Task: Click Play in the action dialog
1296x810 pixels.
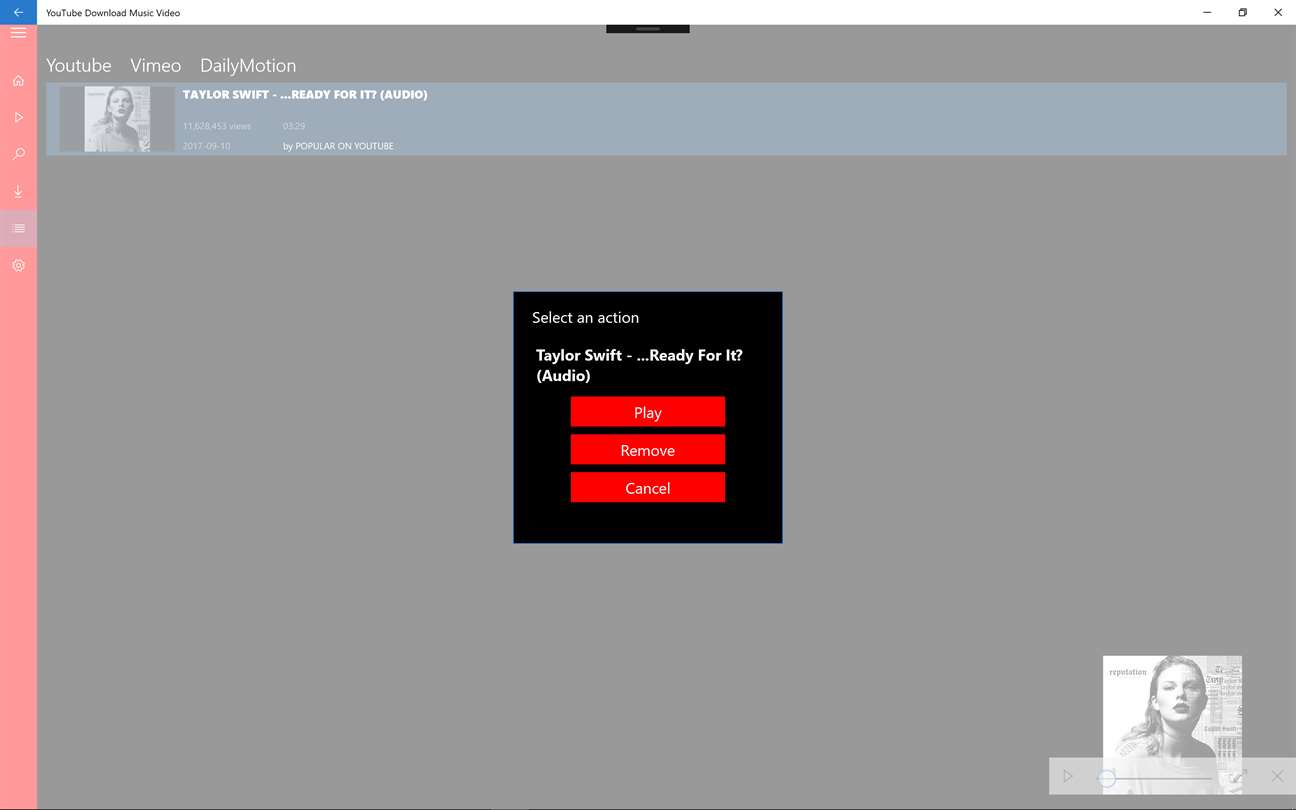Action: tap(648, 412)
